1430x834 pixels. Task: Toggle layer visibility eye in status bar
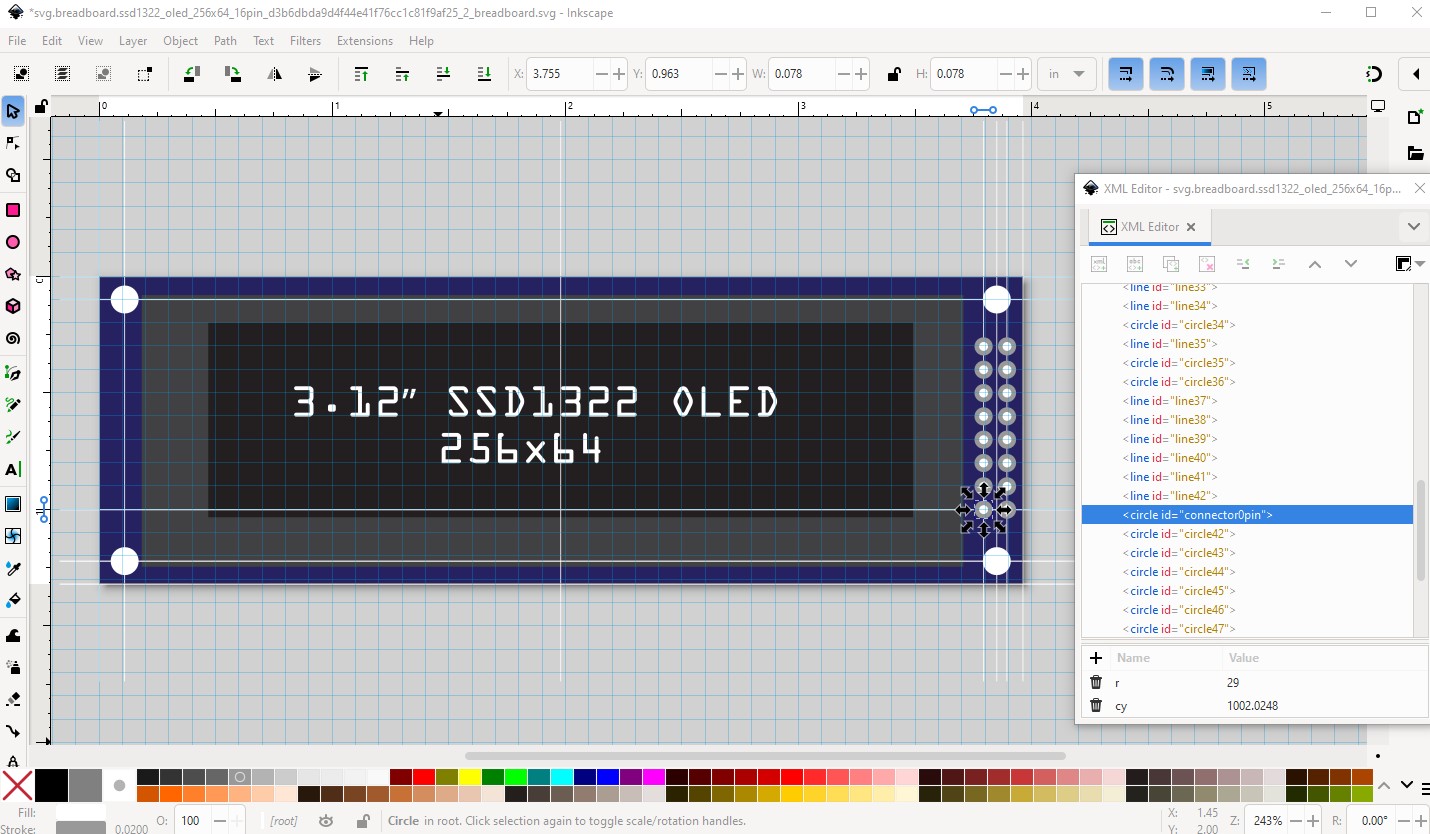pos(326,821)
